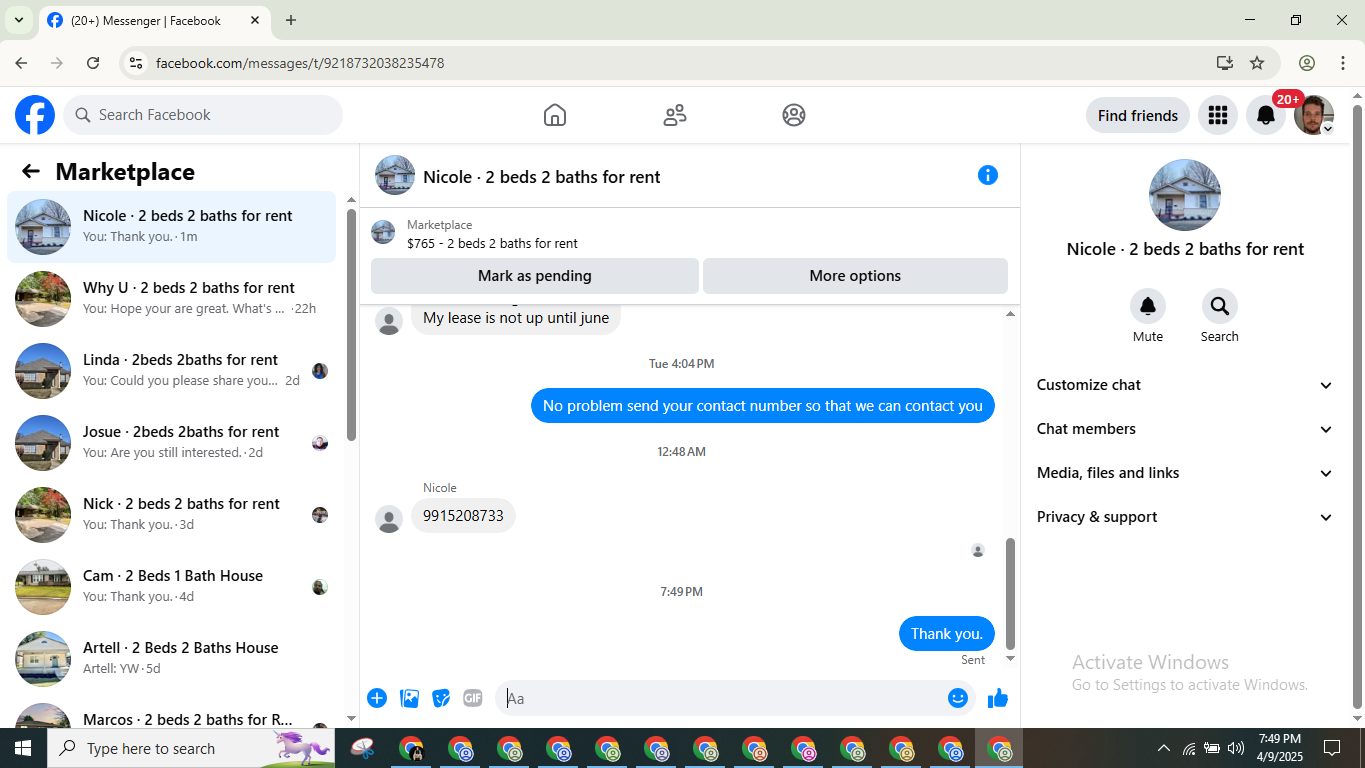This screenshot has width=1365, height=768.
Task: Click the Search Facebook field
Action: [203, 115]
